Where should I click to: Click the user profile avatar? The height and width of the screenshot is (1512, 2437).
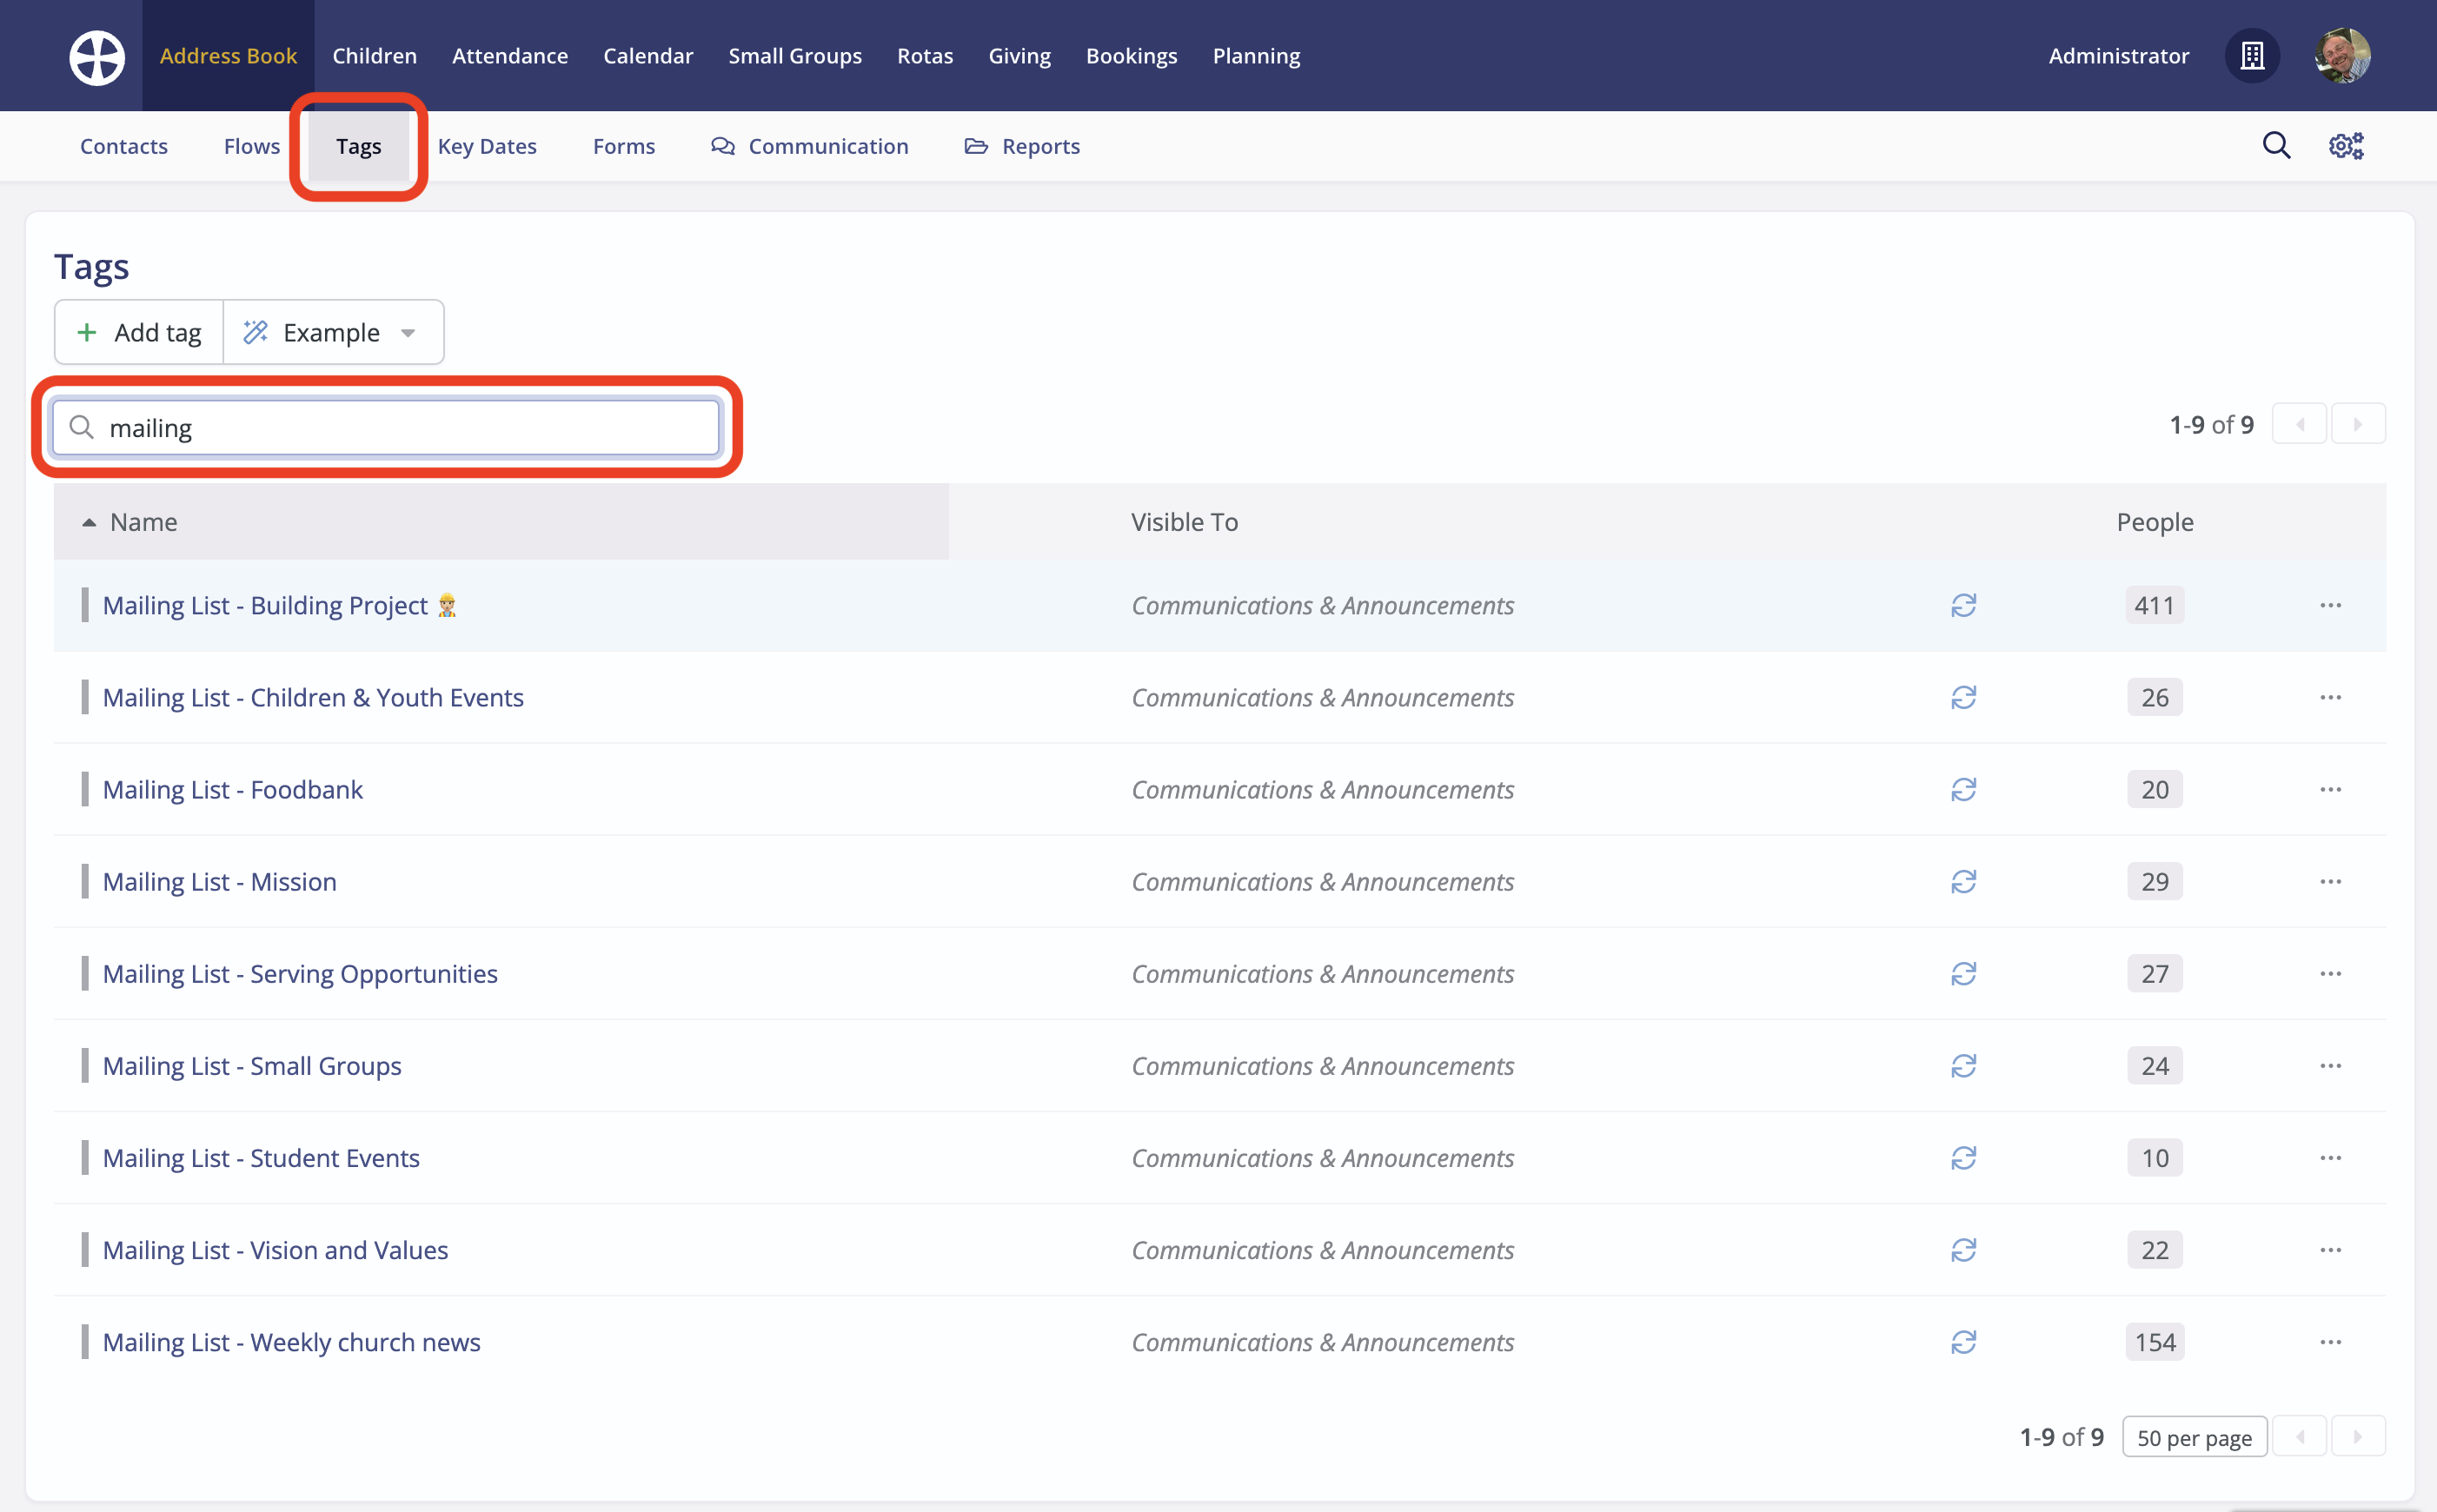[x=2342, y=56]
